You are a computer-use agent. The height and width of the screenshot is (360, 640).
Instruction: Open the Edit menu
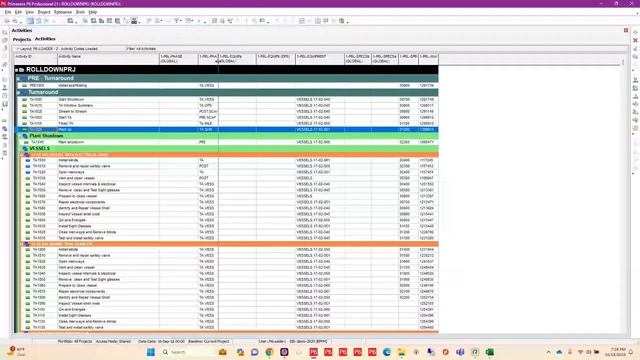(x=18, y=12)
